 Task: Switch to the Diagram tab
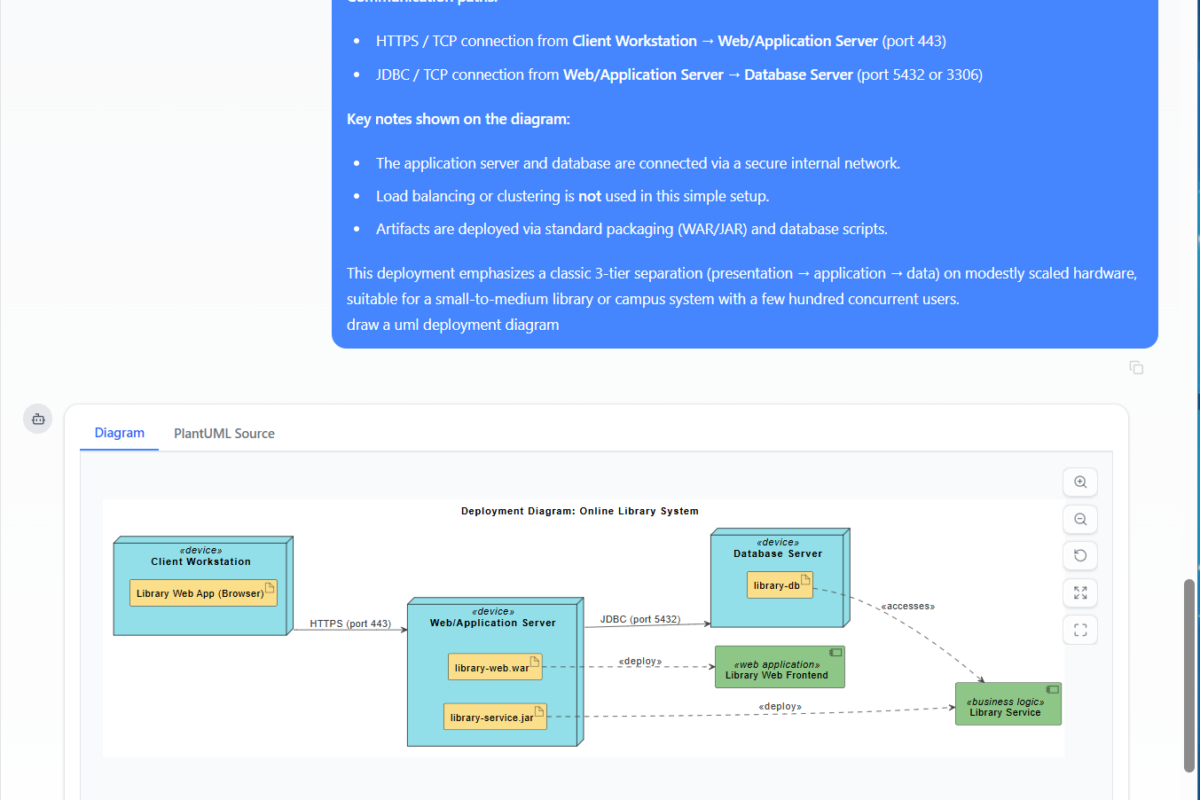[x=119, y=433]
